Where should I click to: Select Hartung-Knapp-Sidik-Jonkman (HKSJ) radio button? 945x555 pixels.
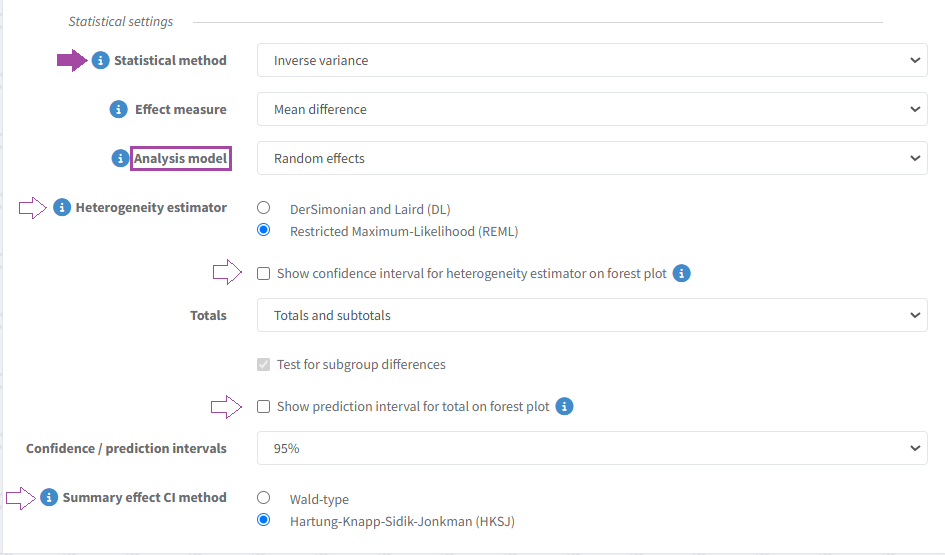coord(264,520)
